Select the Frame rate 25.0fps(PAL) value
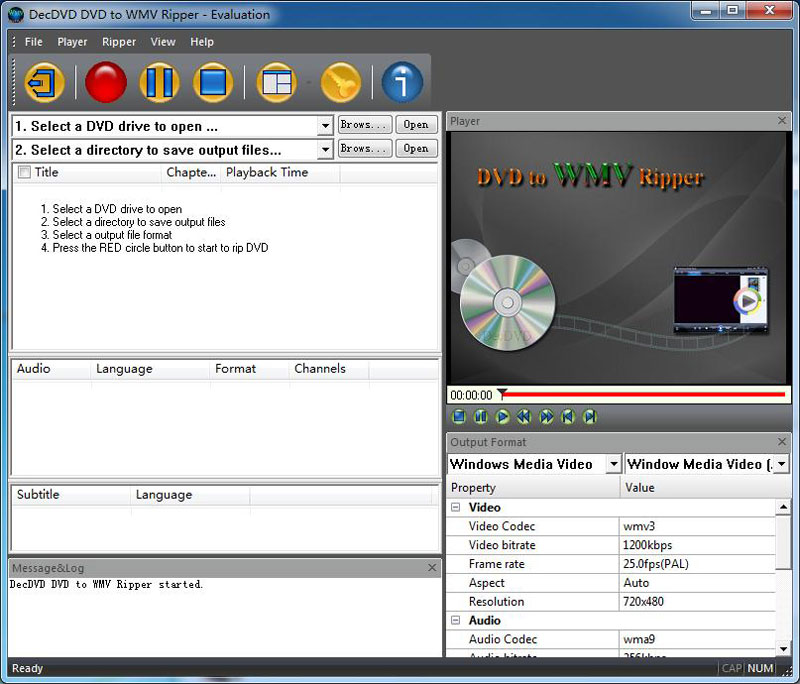Screen dimensions: 800x684 (x=697, y=564)
